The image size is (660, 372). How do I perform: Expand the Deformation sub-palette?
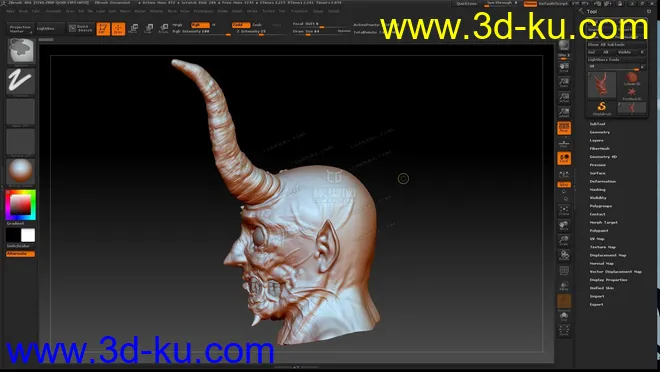click(x=603, y=181)
